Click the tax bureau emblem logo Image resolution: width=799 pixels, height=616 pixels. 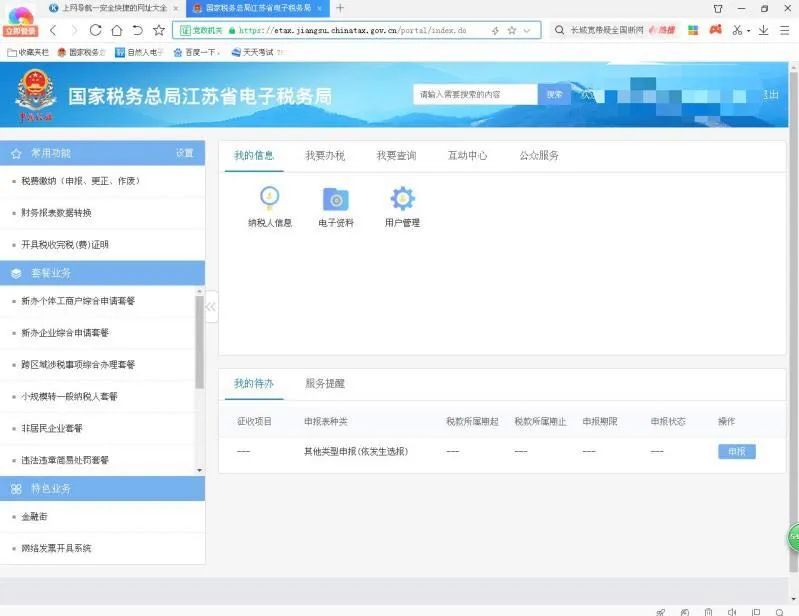click(36, 95)
